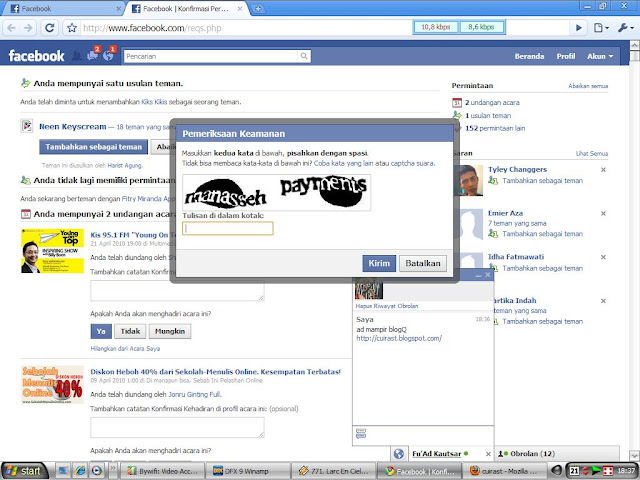Click Hilangkan dari Acara Saya link
The width and height of the screenshot is (640, 480).
coord(125,349)
